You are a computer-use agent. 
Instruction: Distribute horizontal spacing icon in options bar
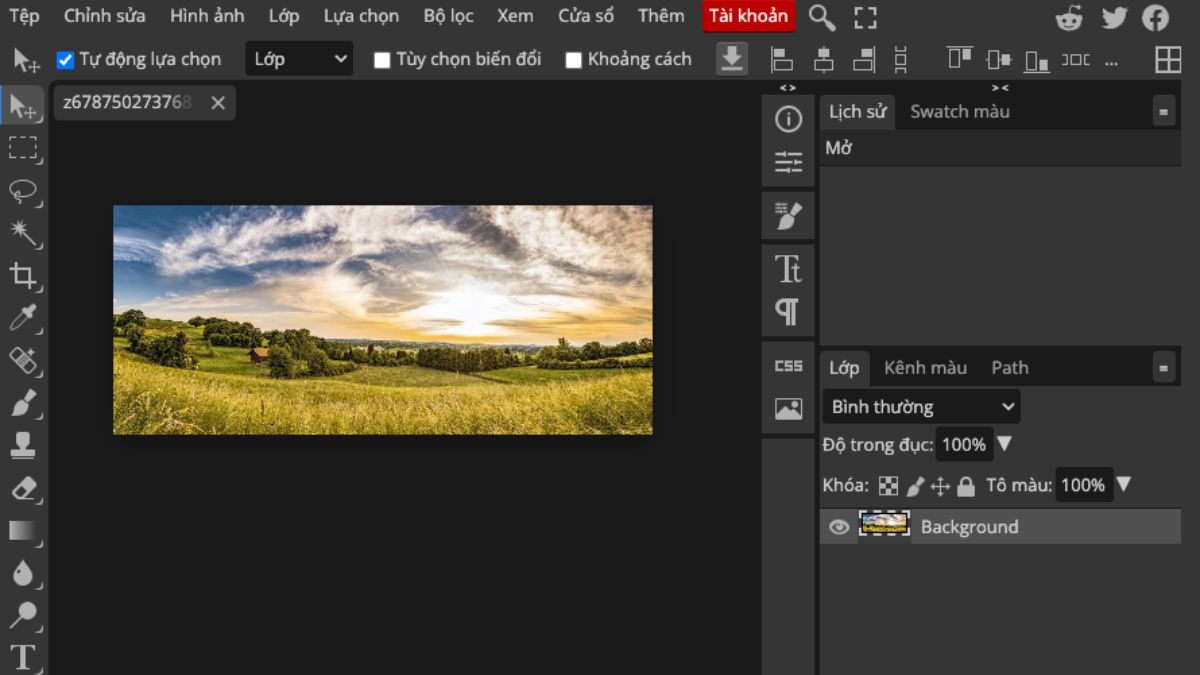point(1076,59)
